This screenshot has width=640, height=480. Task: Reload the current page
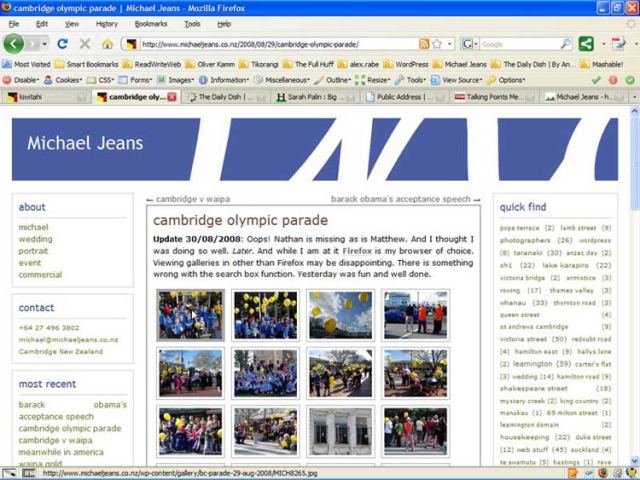click(62, 44)
